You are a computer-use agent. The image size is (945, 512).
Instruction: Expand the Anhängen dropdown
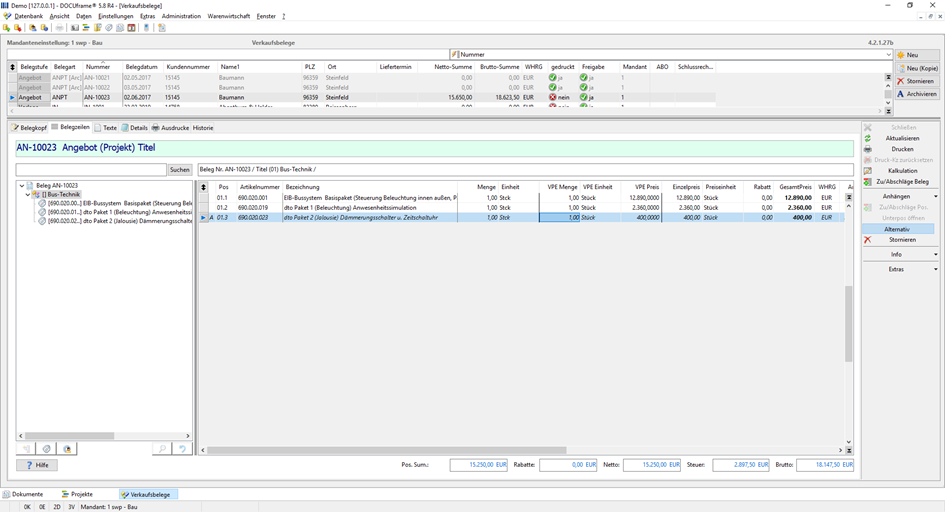tap(935, 197)
